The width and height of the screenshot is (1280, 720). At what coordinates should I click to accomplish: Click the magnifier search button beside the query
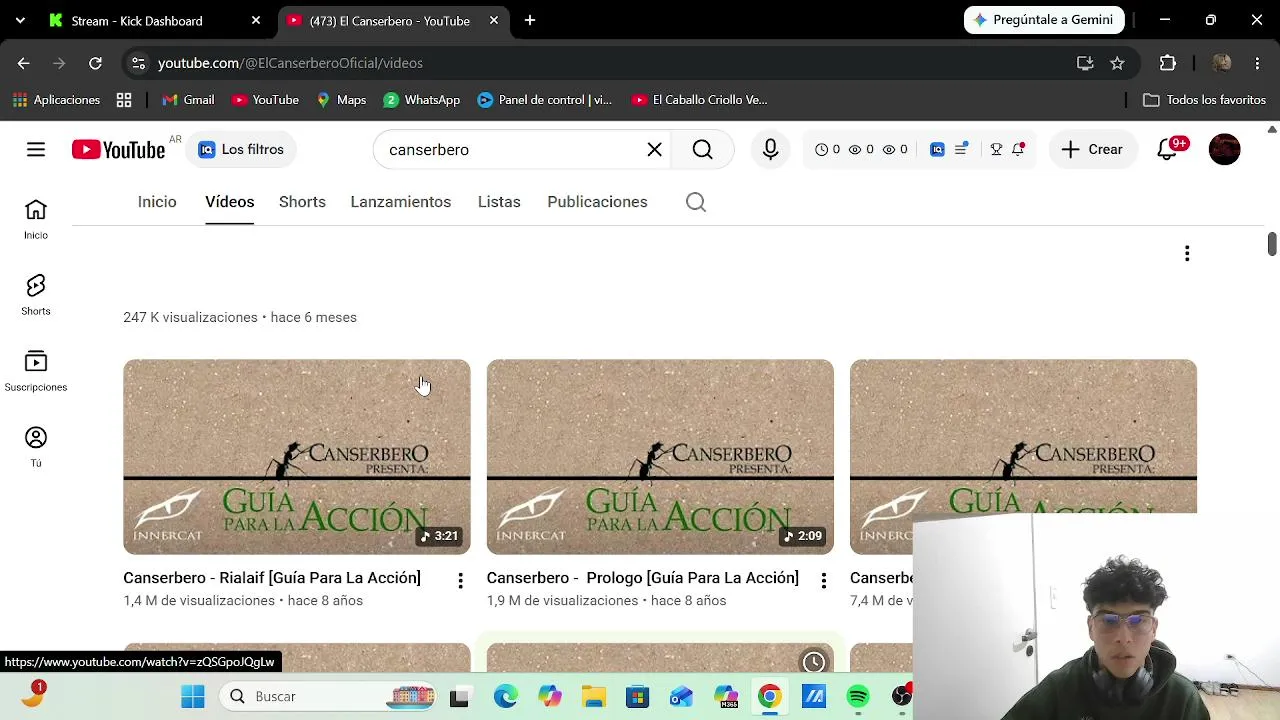pos(702,150)
